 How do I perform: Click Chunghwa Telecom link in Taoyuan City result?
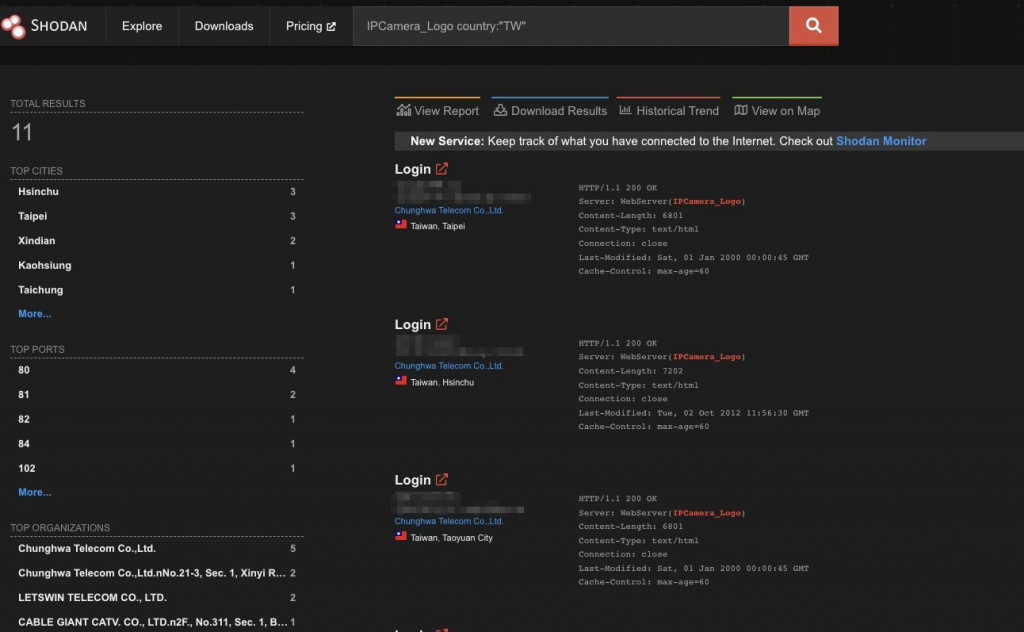coord(449,521)
